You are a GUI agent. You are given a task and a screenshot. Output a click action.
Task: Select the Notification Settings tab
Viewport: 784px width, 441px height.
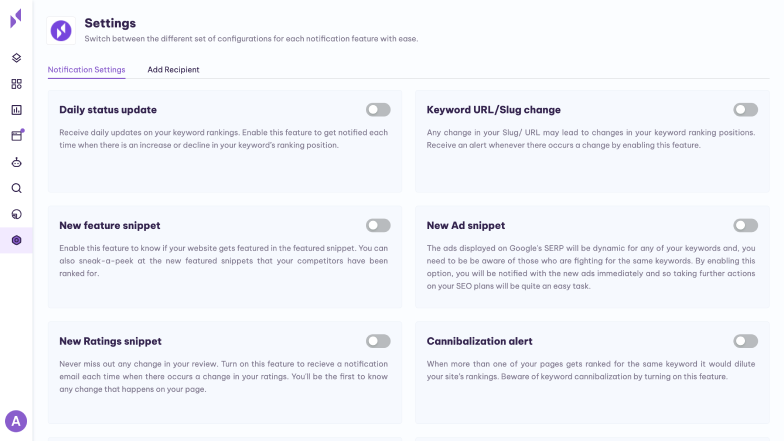point(86,70)
